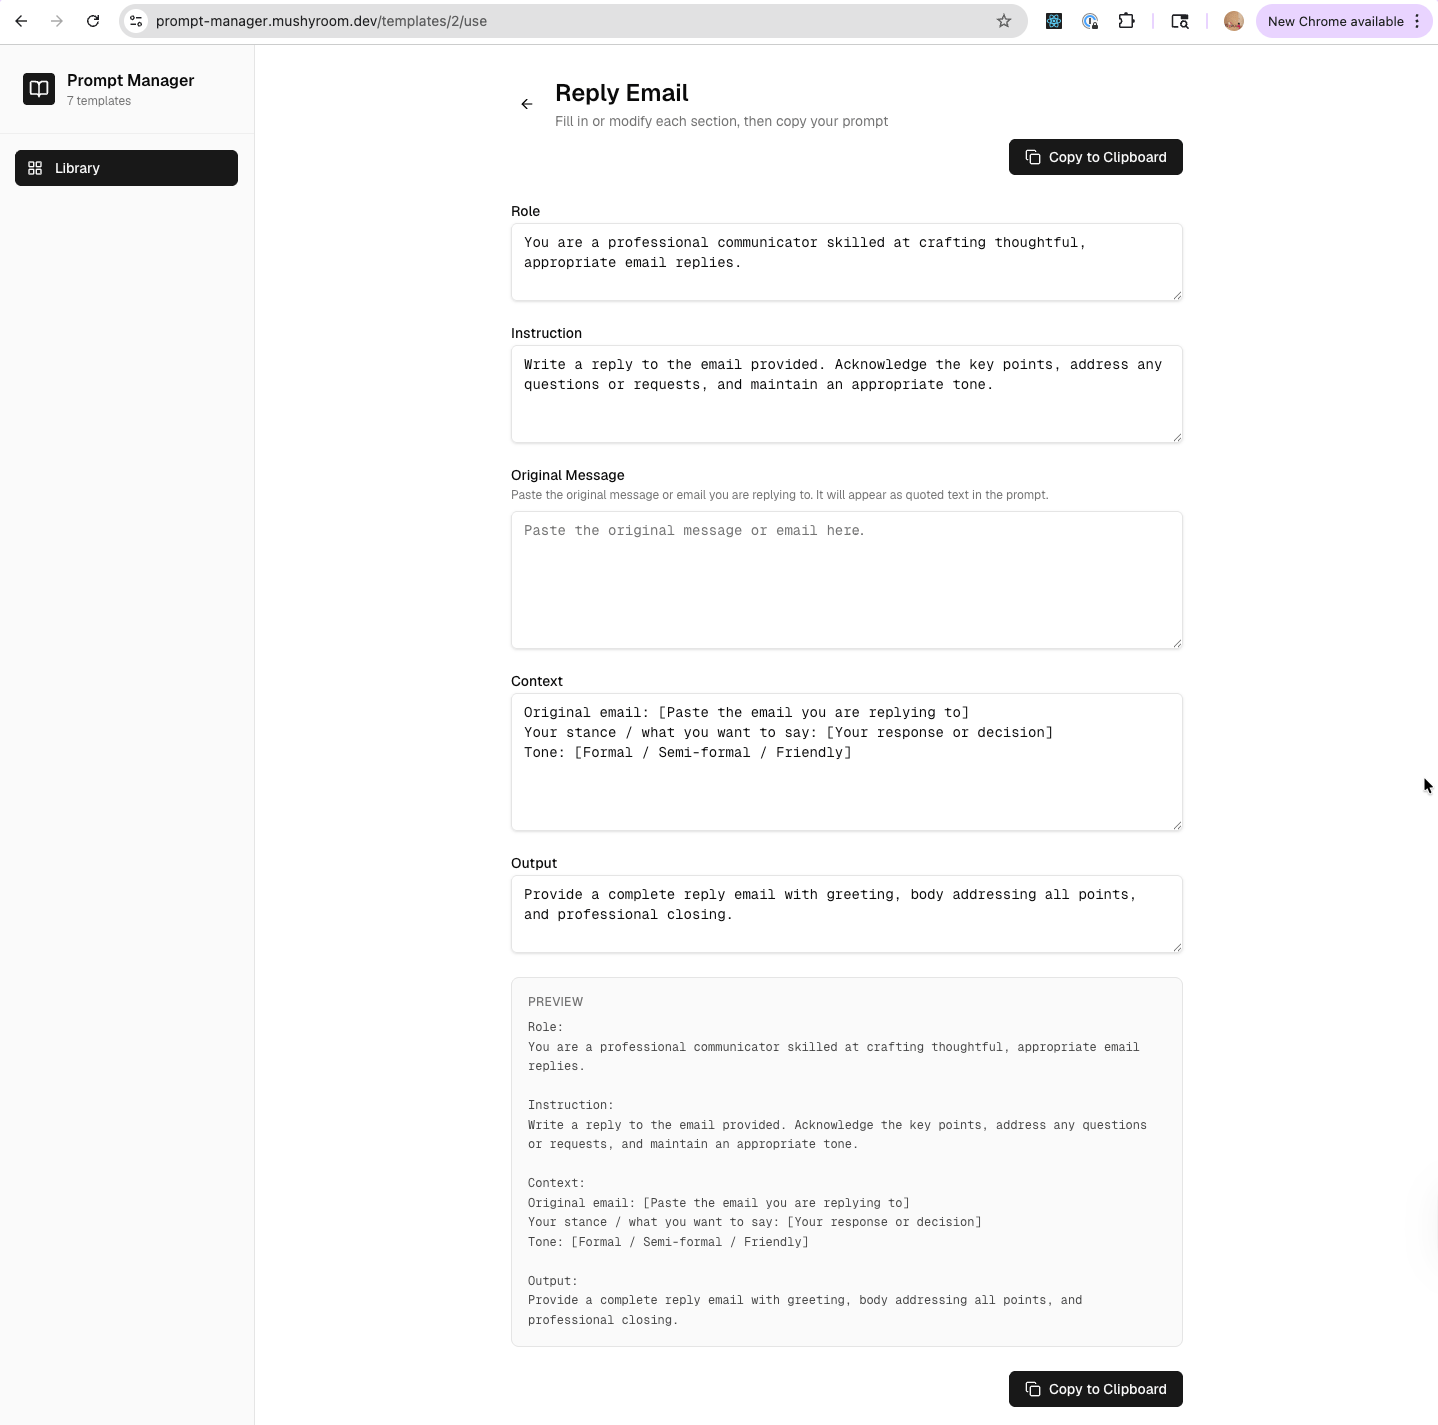Grab the Original Message resize handle
Viewport: 1438px width, 1425px height.
click(1177, 643)
